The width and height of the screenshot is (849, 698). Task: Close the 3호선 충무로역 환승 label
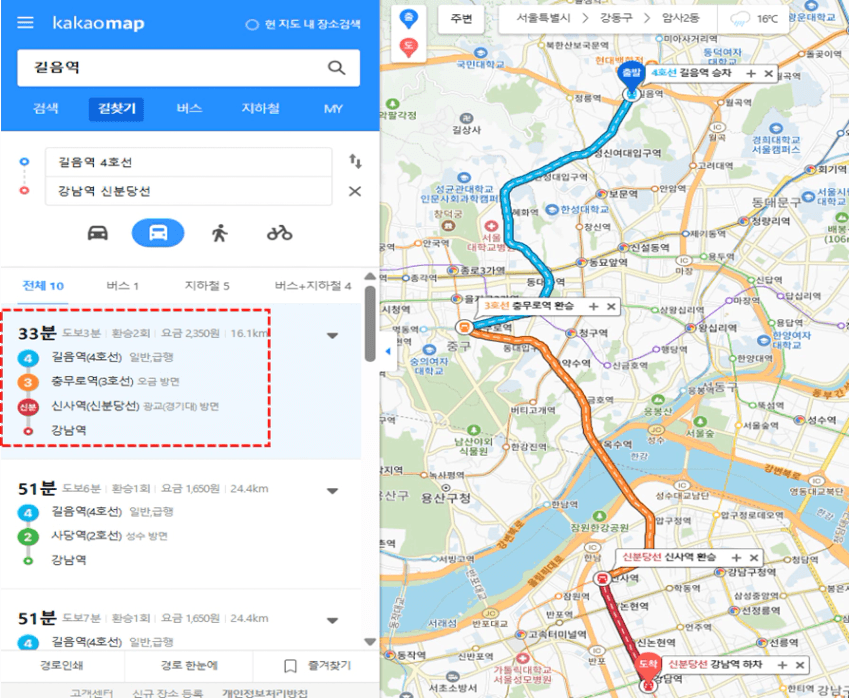pos(611,306)
